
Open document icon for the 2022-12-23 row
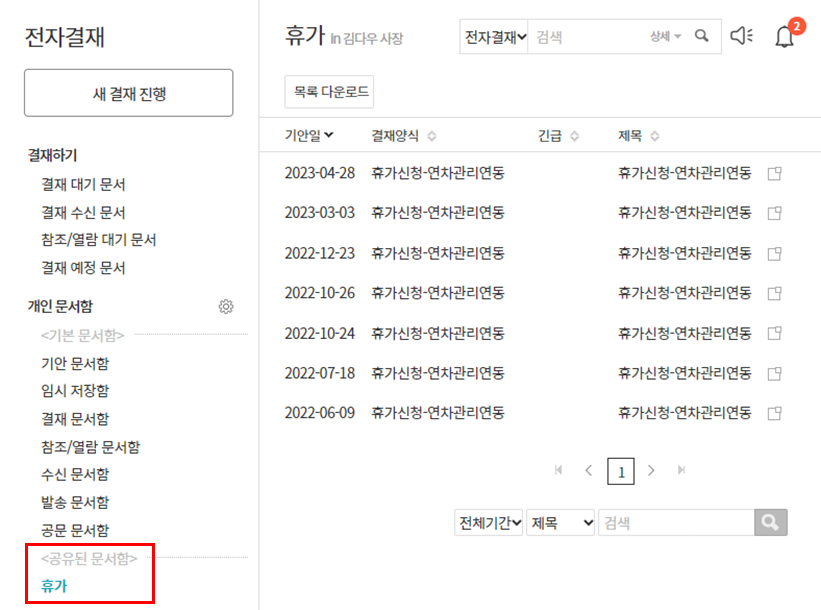coord(774,253)
